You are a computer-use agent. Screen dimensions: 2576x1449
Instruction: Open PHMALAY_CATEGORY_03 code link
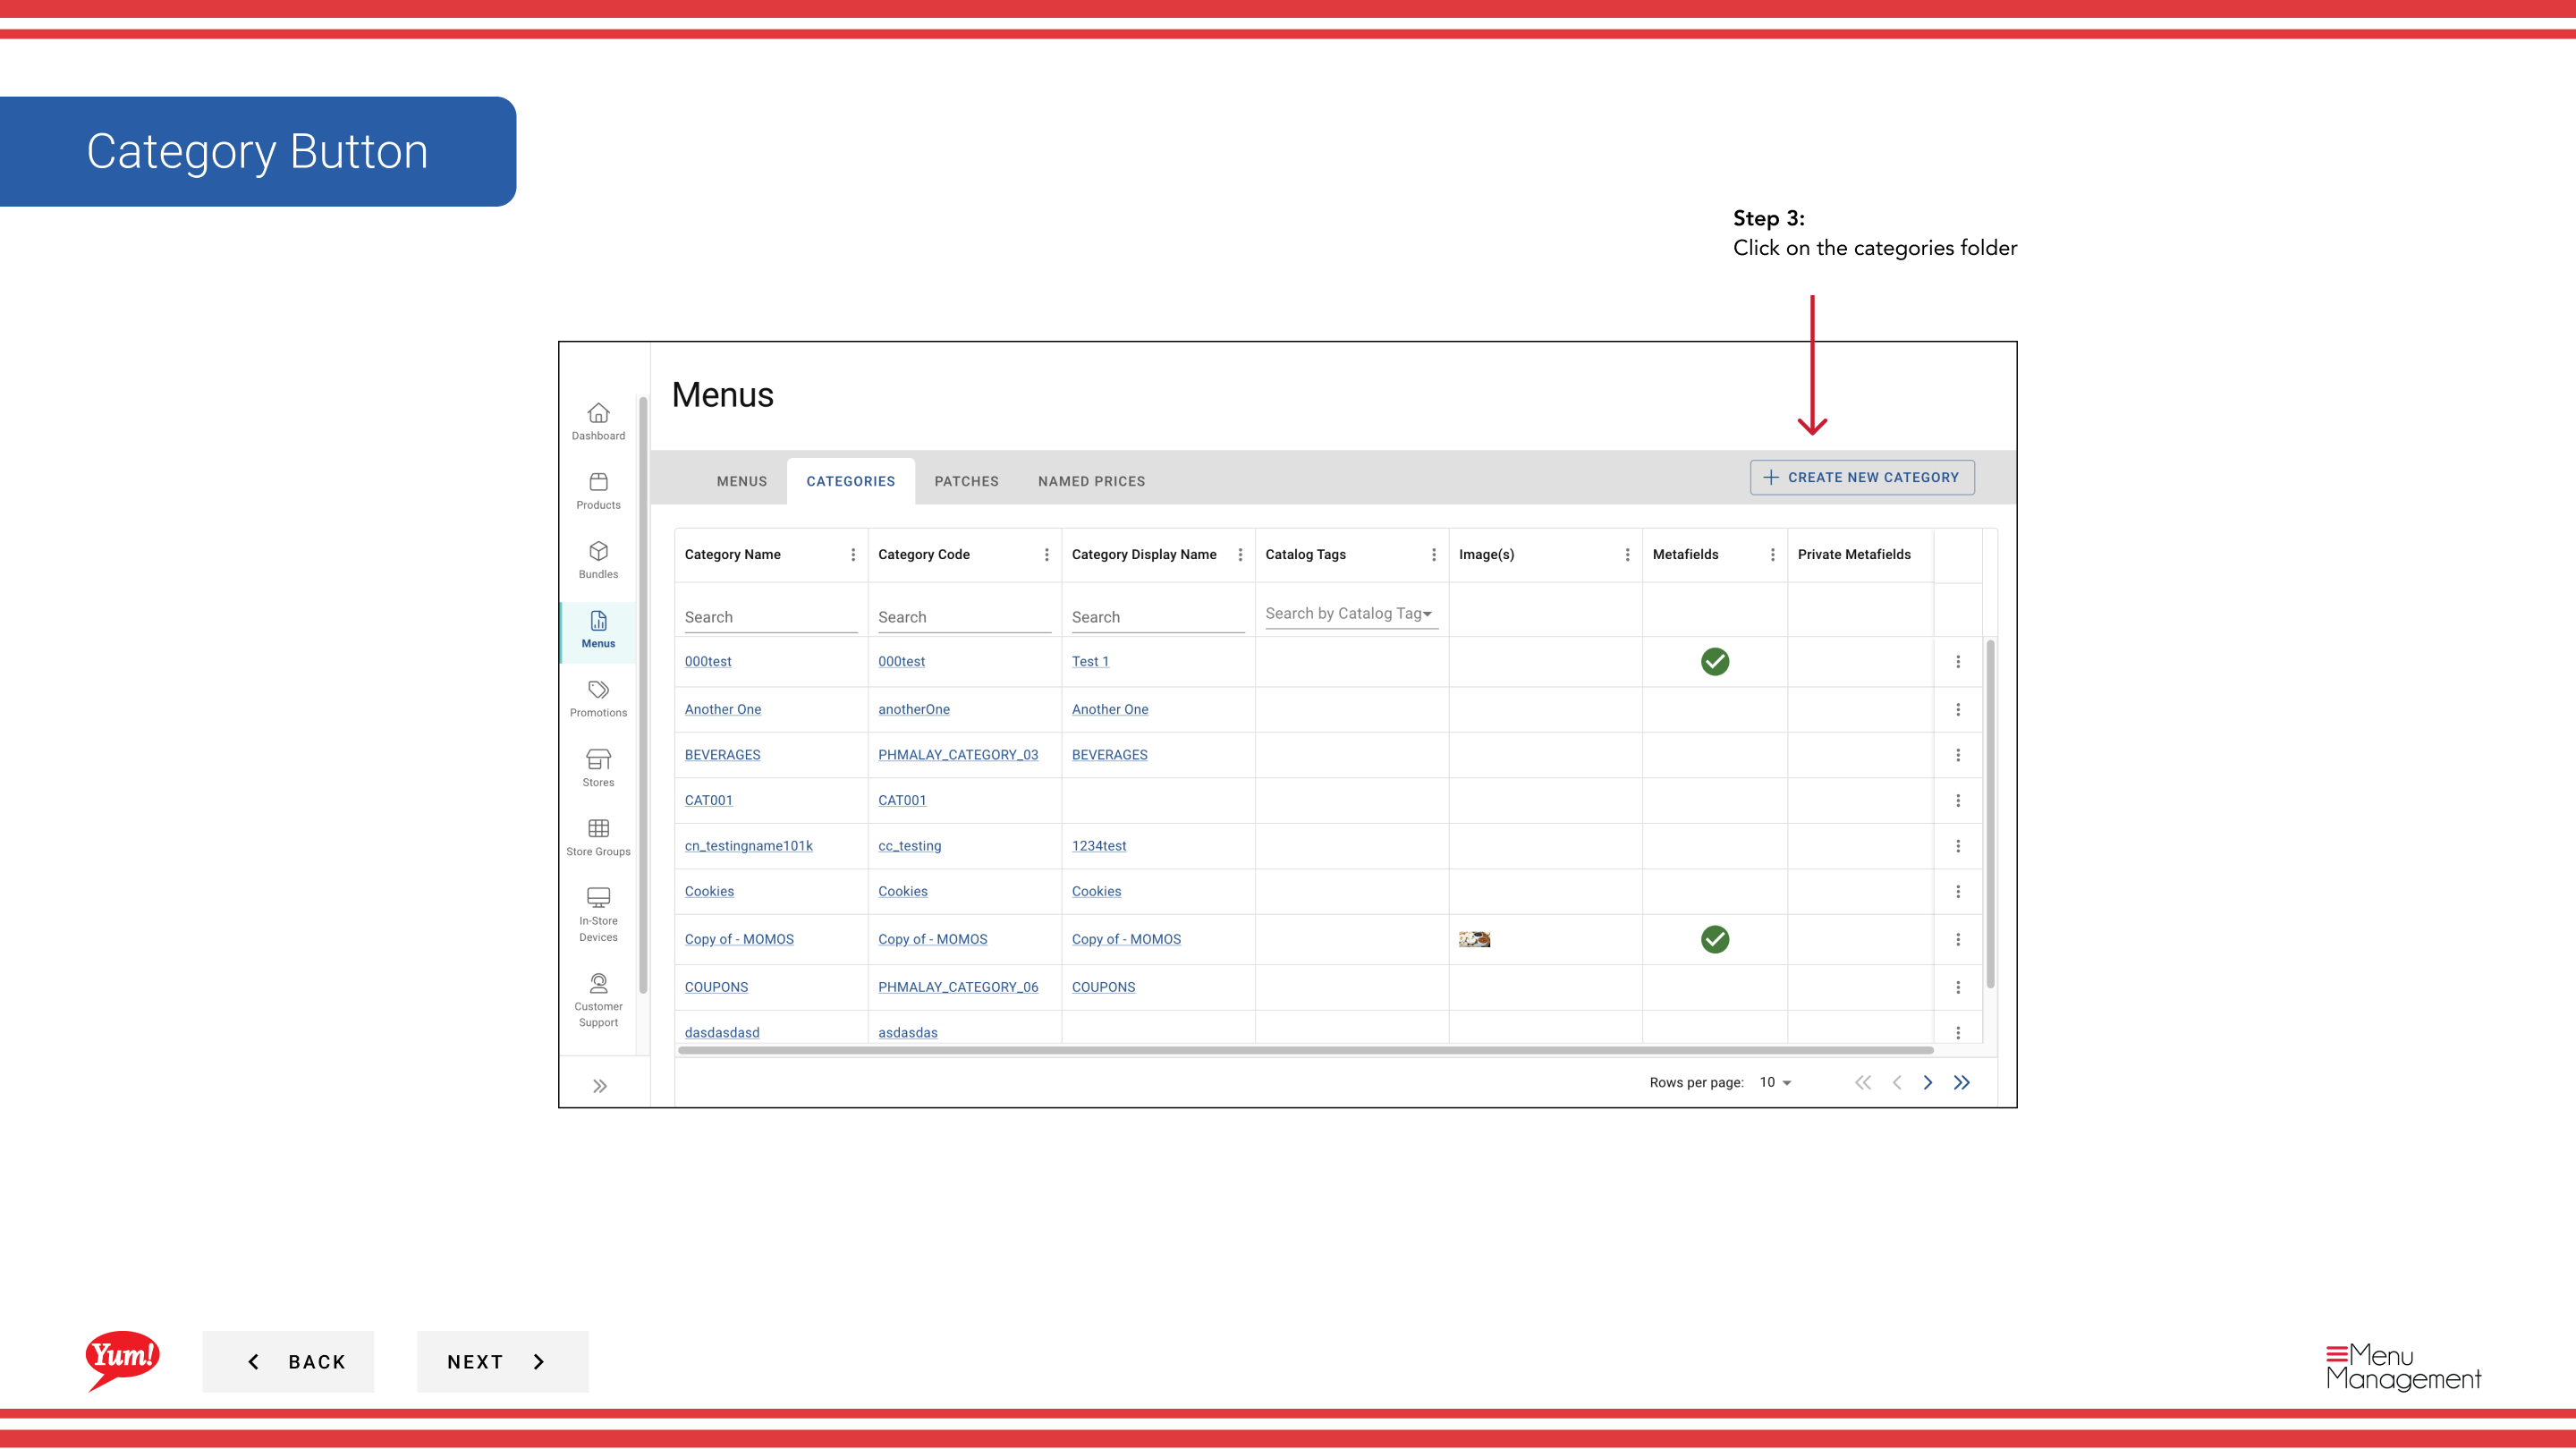pyautogui.click(x=958, y=755)
